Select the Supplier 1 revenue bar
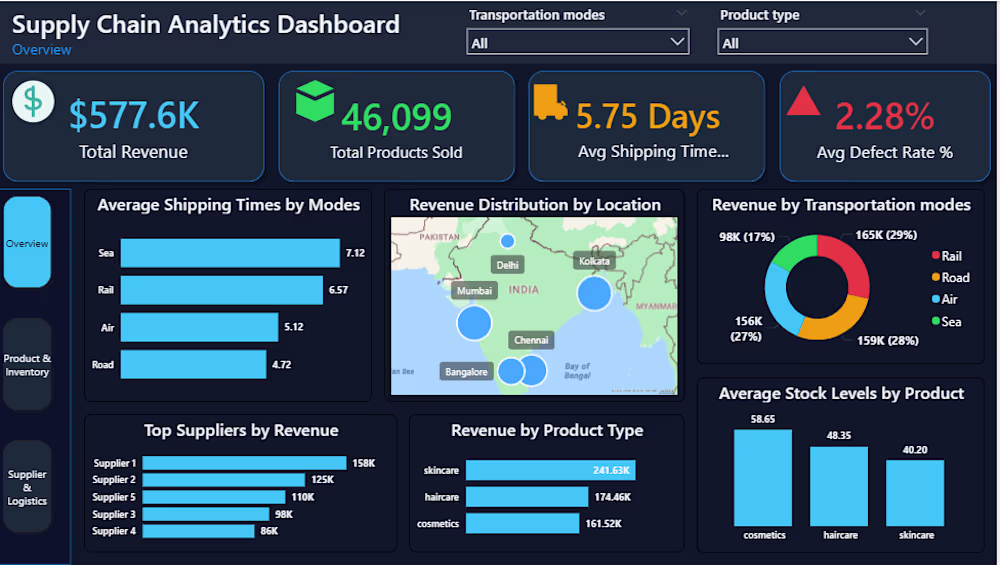This screenshot has height=565, width=1000. [x=244, y=463]
